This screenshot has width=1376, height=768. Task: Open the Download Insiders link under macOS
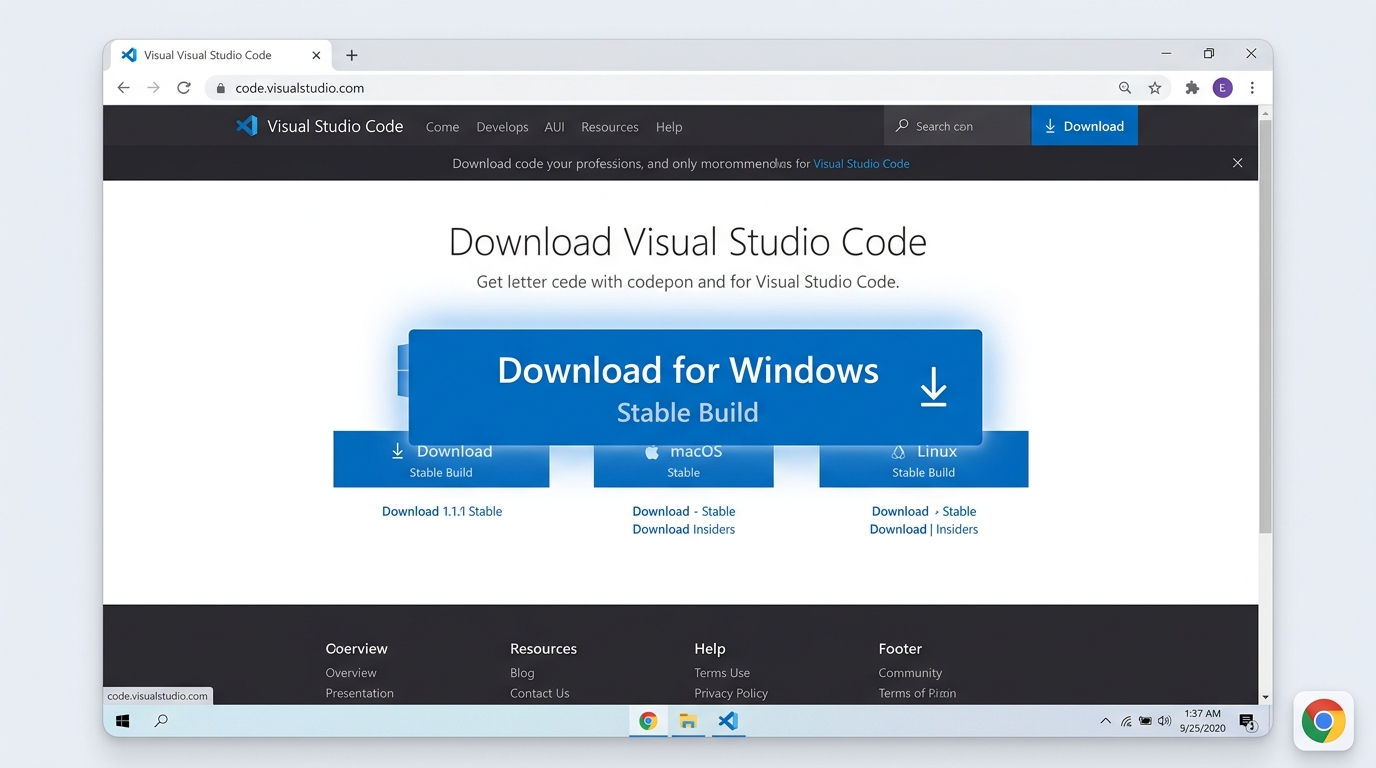coord(683,529)
